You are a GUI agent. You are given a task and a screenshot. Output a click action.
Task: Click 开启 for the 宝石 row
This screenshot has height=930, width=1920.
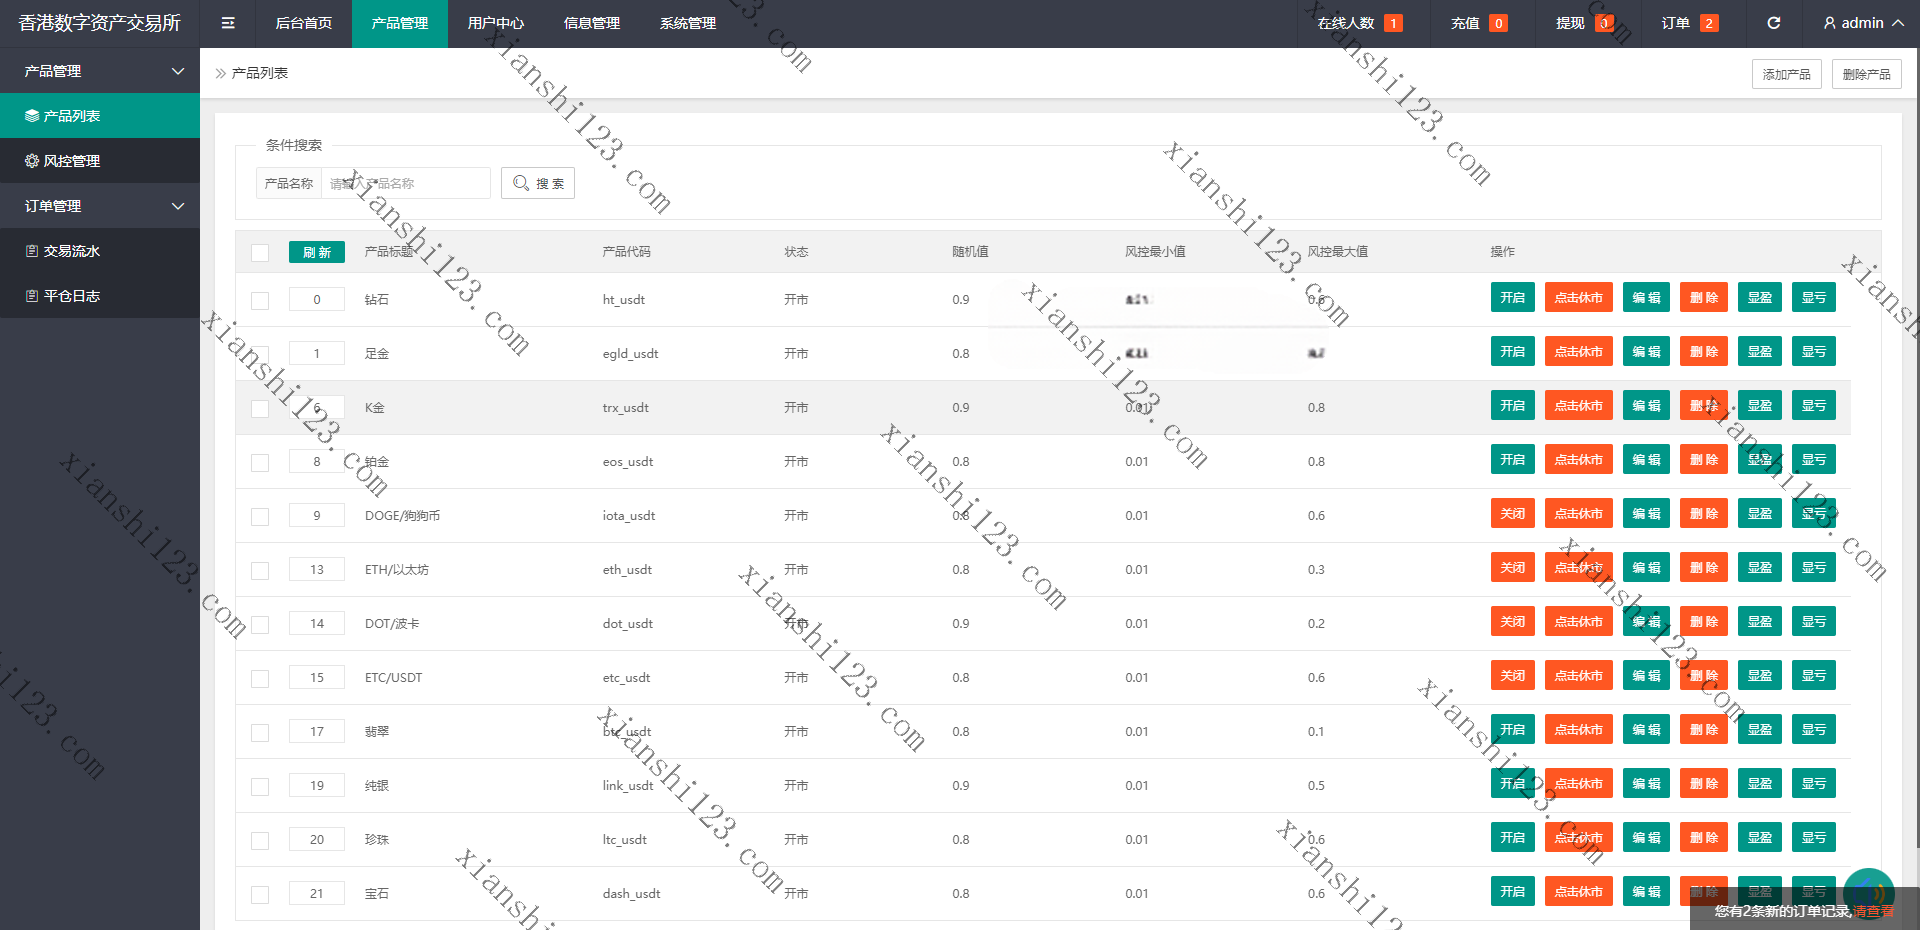[1513, 892]
